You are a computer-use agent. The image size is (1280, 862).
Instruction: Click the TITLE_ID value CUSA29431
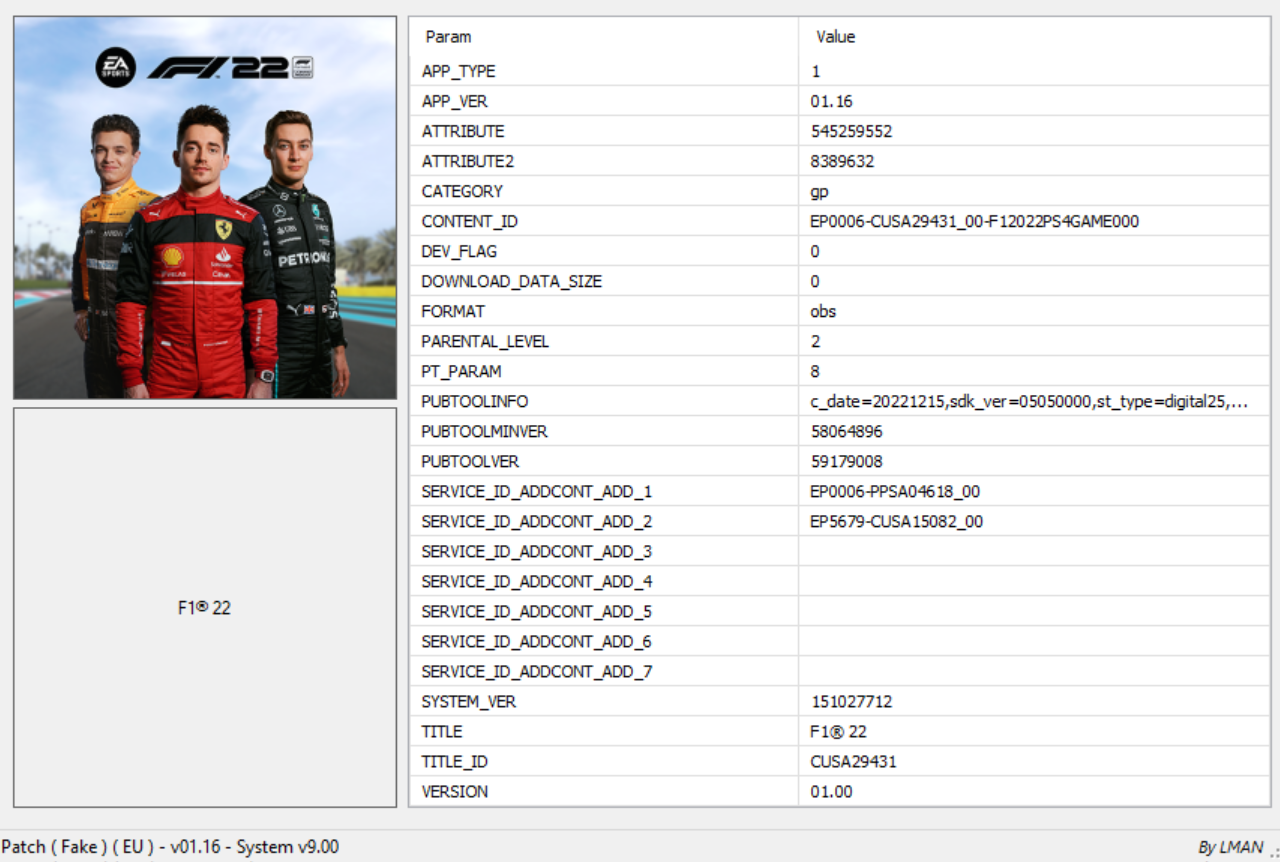coord(853,761)
